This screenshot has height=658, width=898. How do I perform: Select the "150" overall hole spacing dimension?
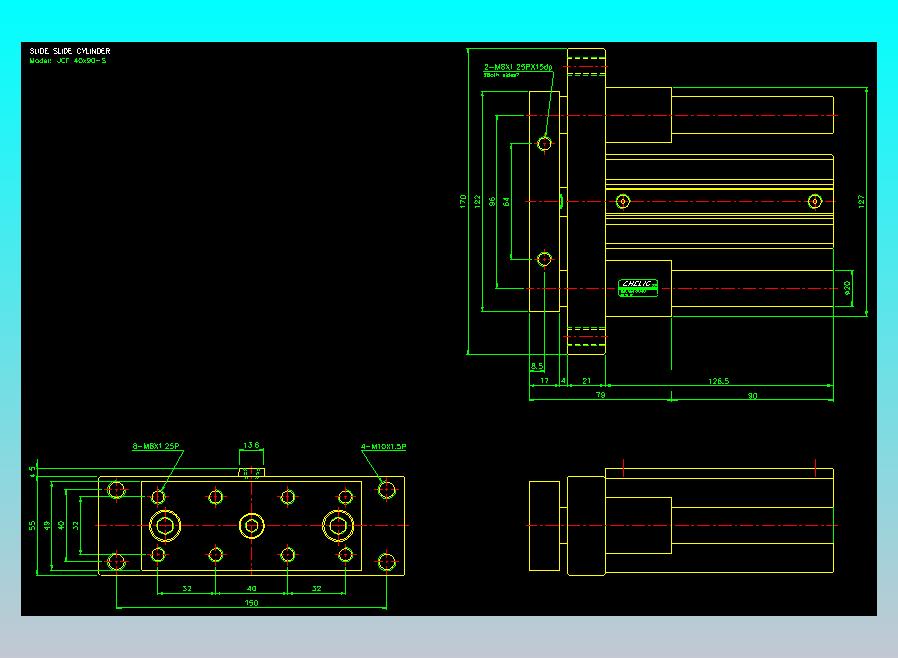click(251, 603)
